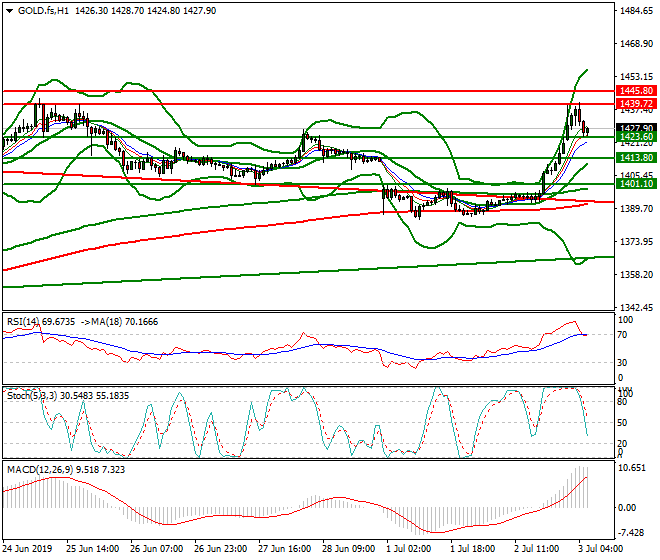Select the 1423.60 green level label
660x560 pixels.
click(636, 137)
